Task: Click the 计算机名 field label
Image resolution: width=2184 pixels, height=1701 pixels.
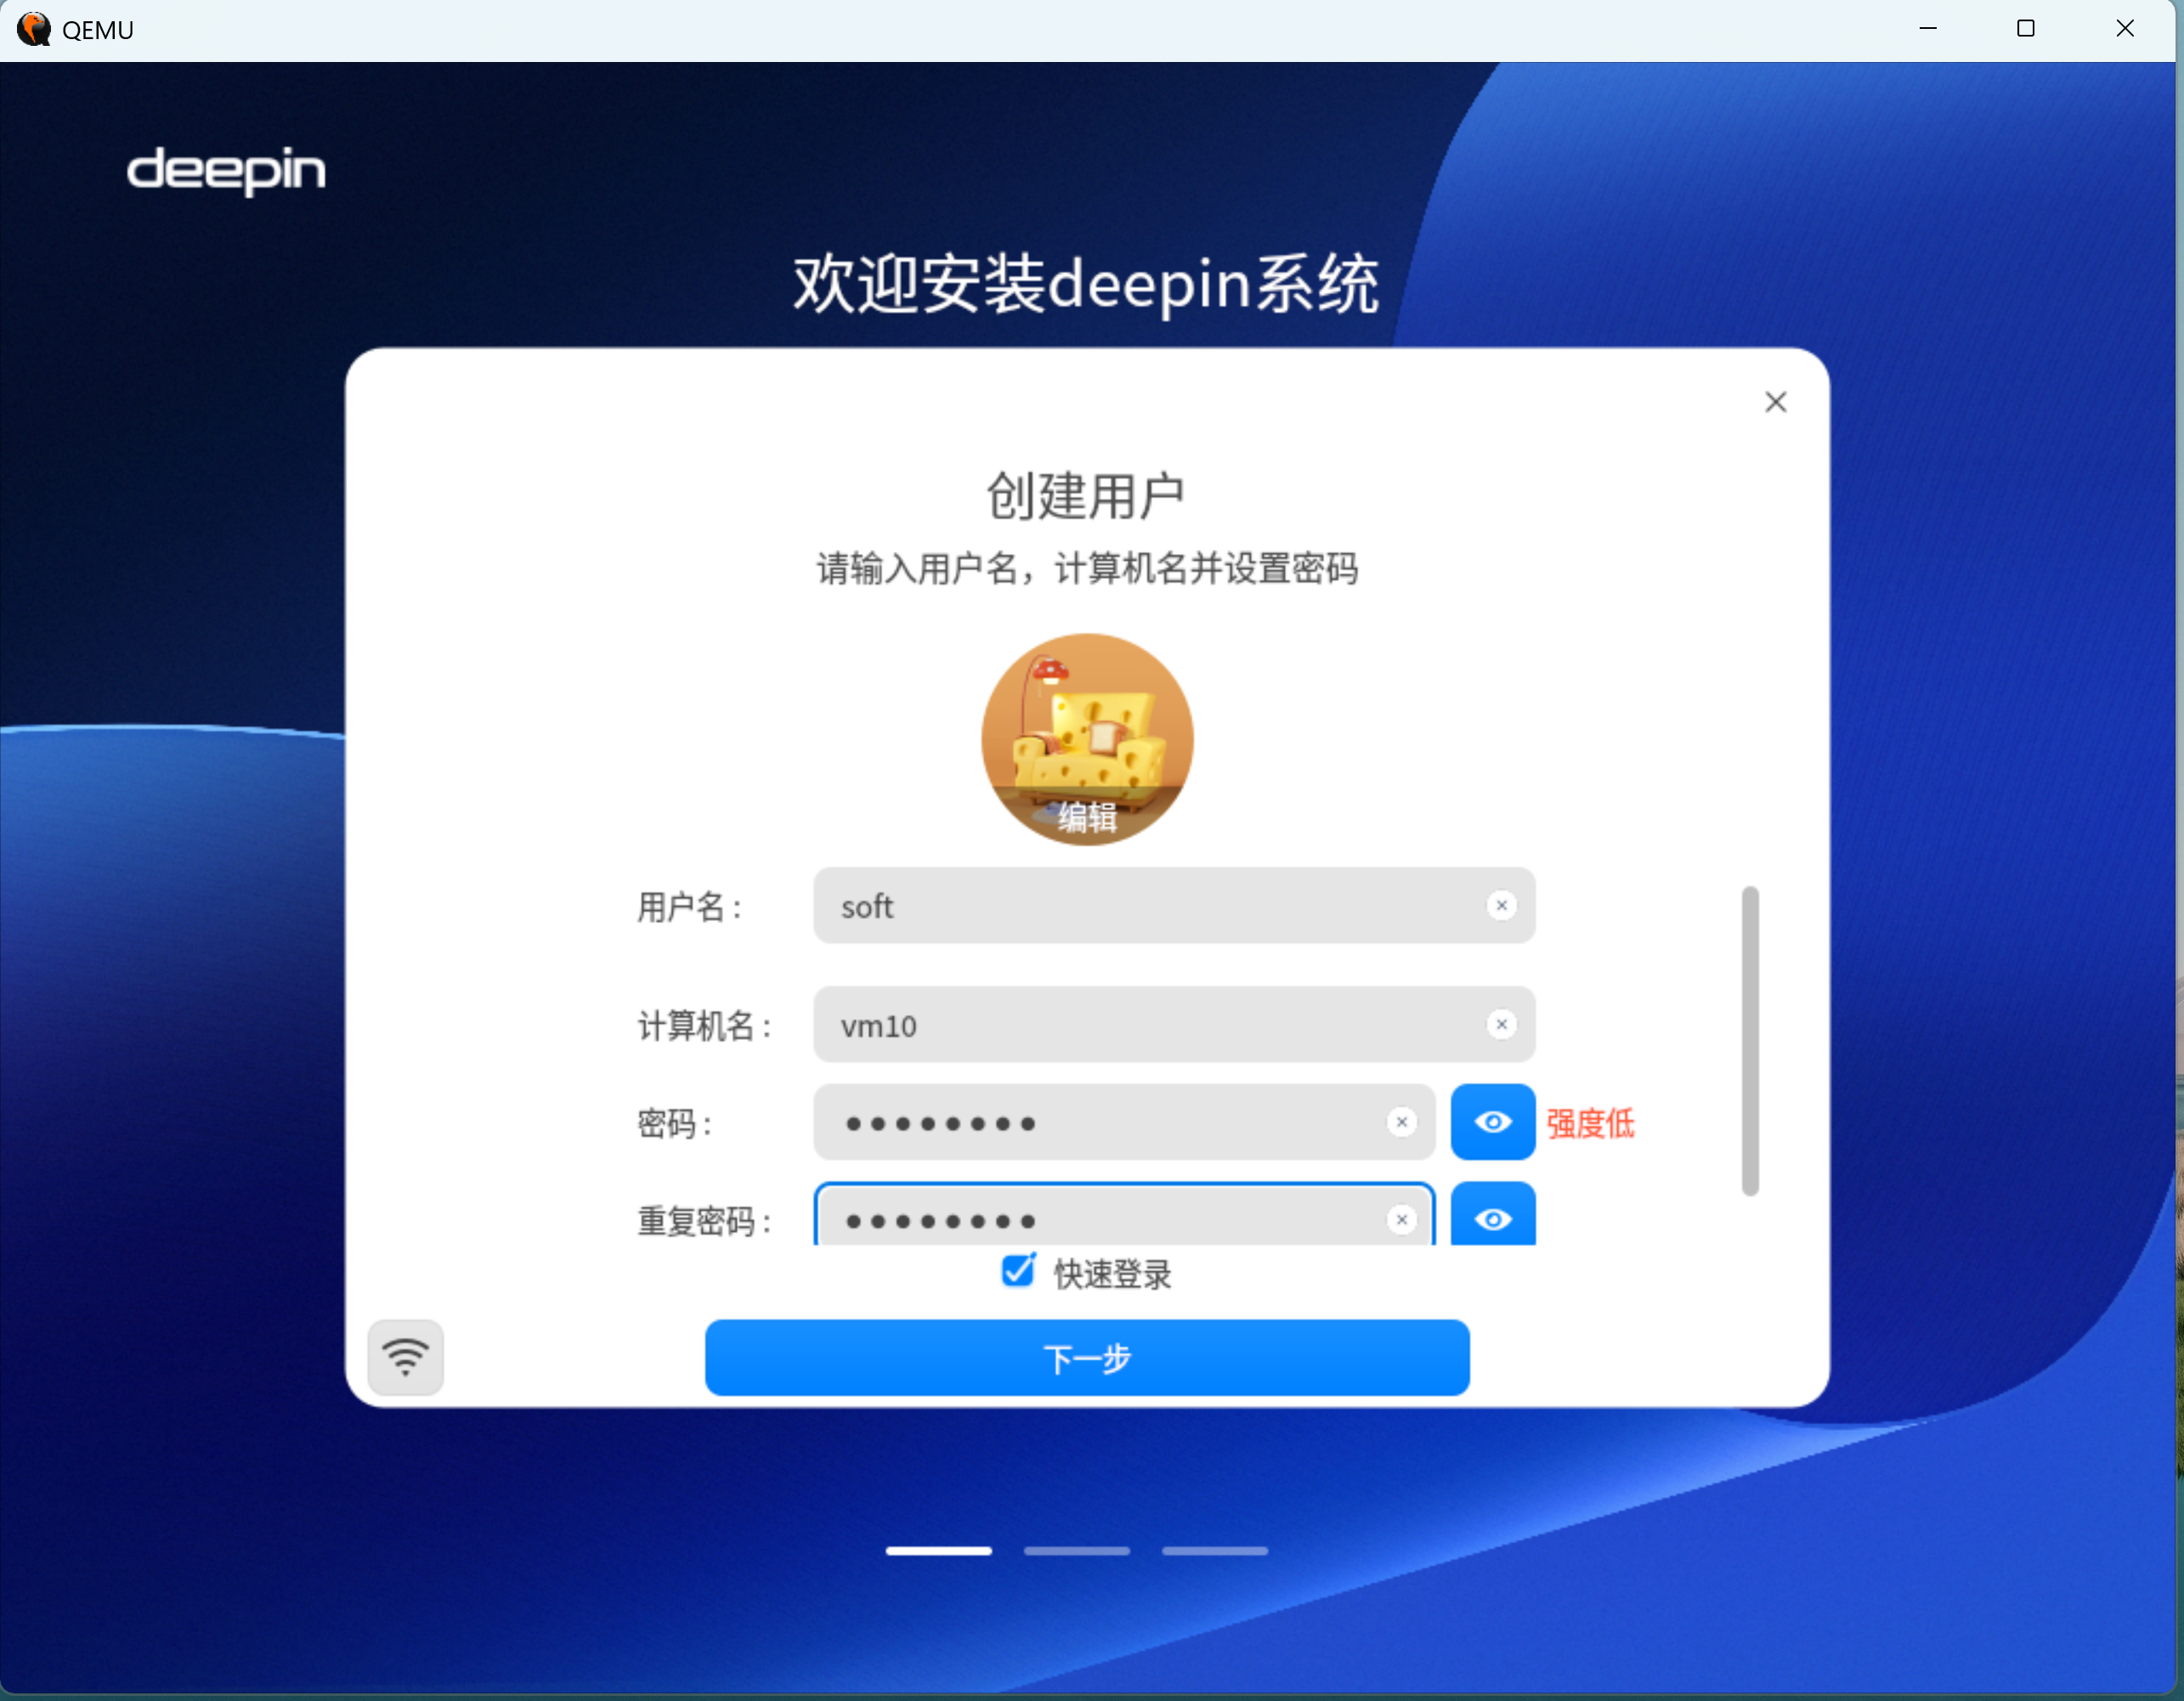Action: [704, 1026]
